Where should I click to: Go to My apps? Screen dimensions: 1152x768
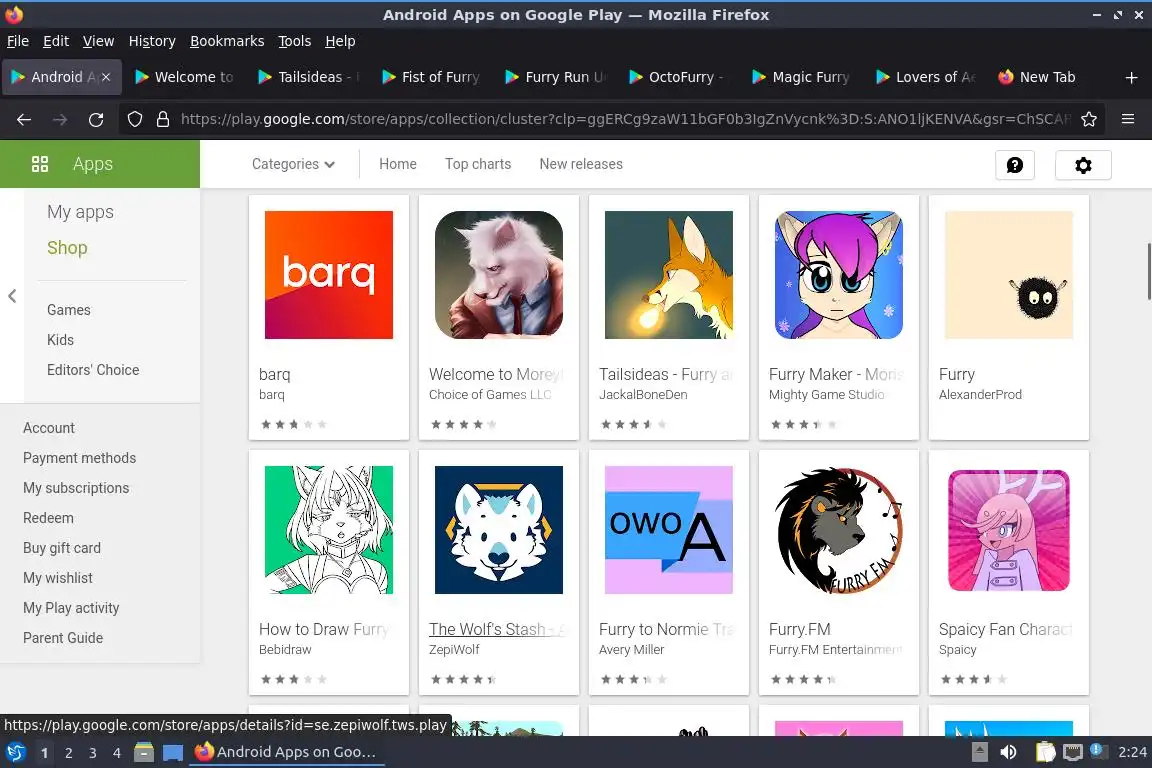click(80, 212)
